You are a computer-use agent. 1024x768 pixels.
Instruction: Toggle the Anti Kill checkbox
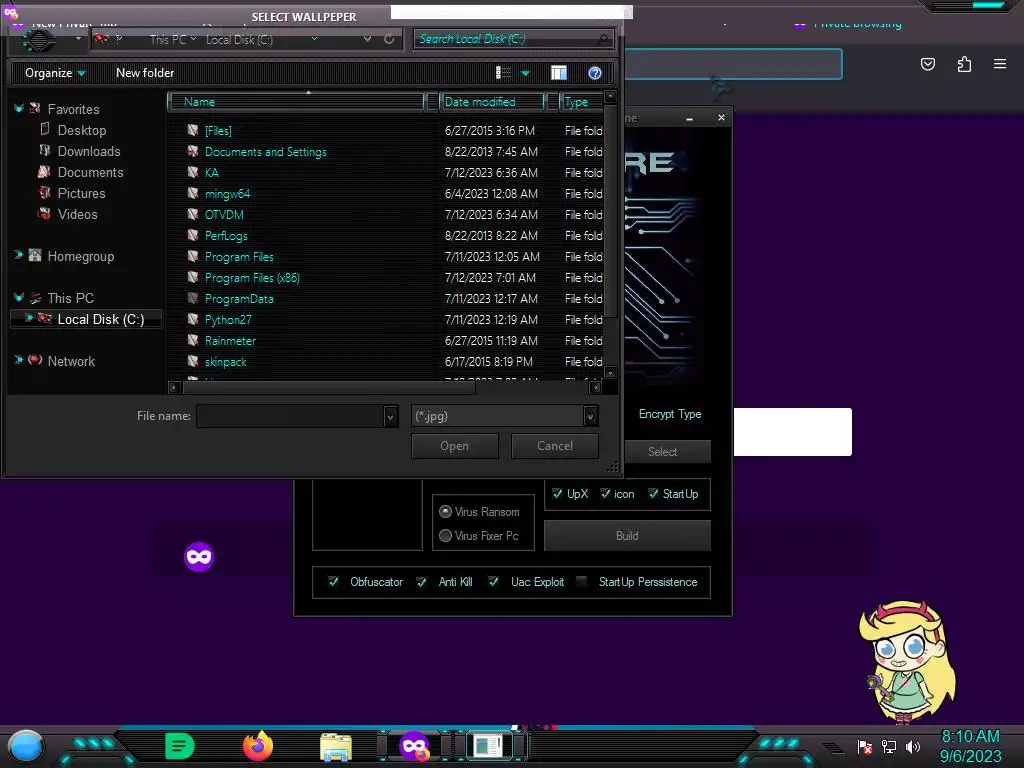tap(422, 581)
